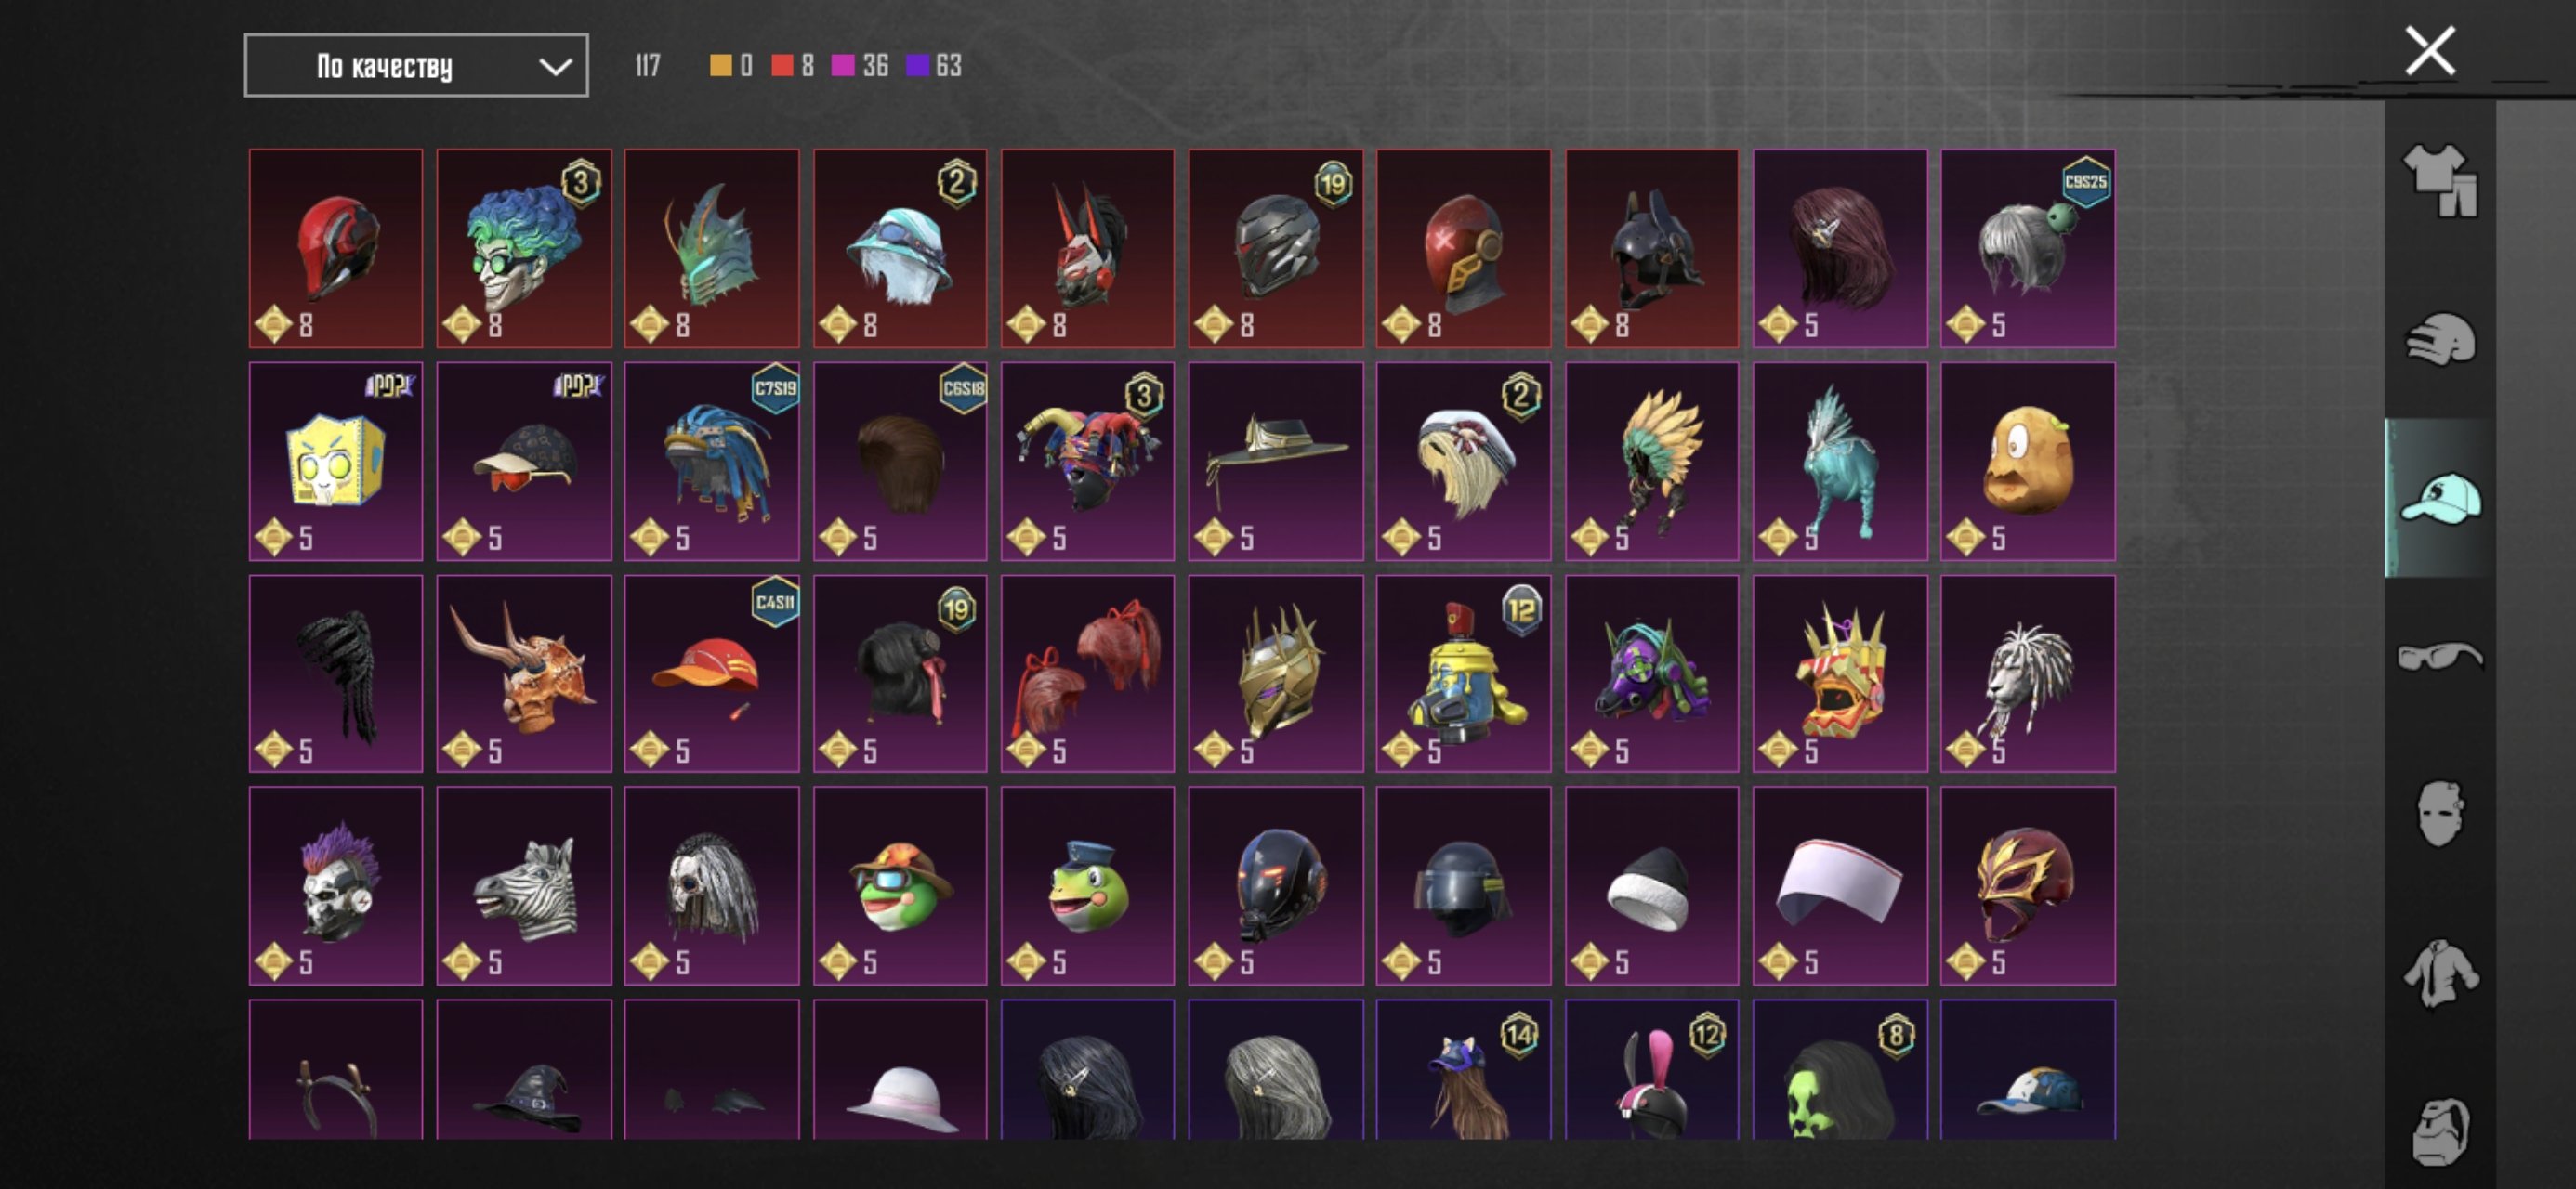Viewport: 2576px width, 1189px height.
Task: Open the По качеству sort dropdown
Action: click(416, 66)
